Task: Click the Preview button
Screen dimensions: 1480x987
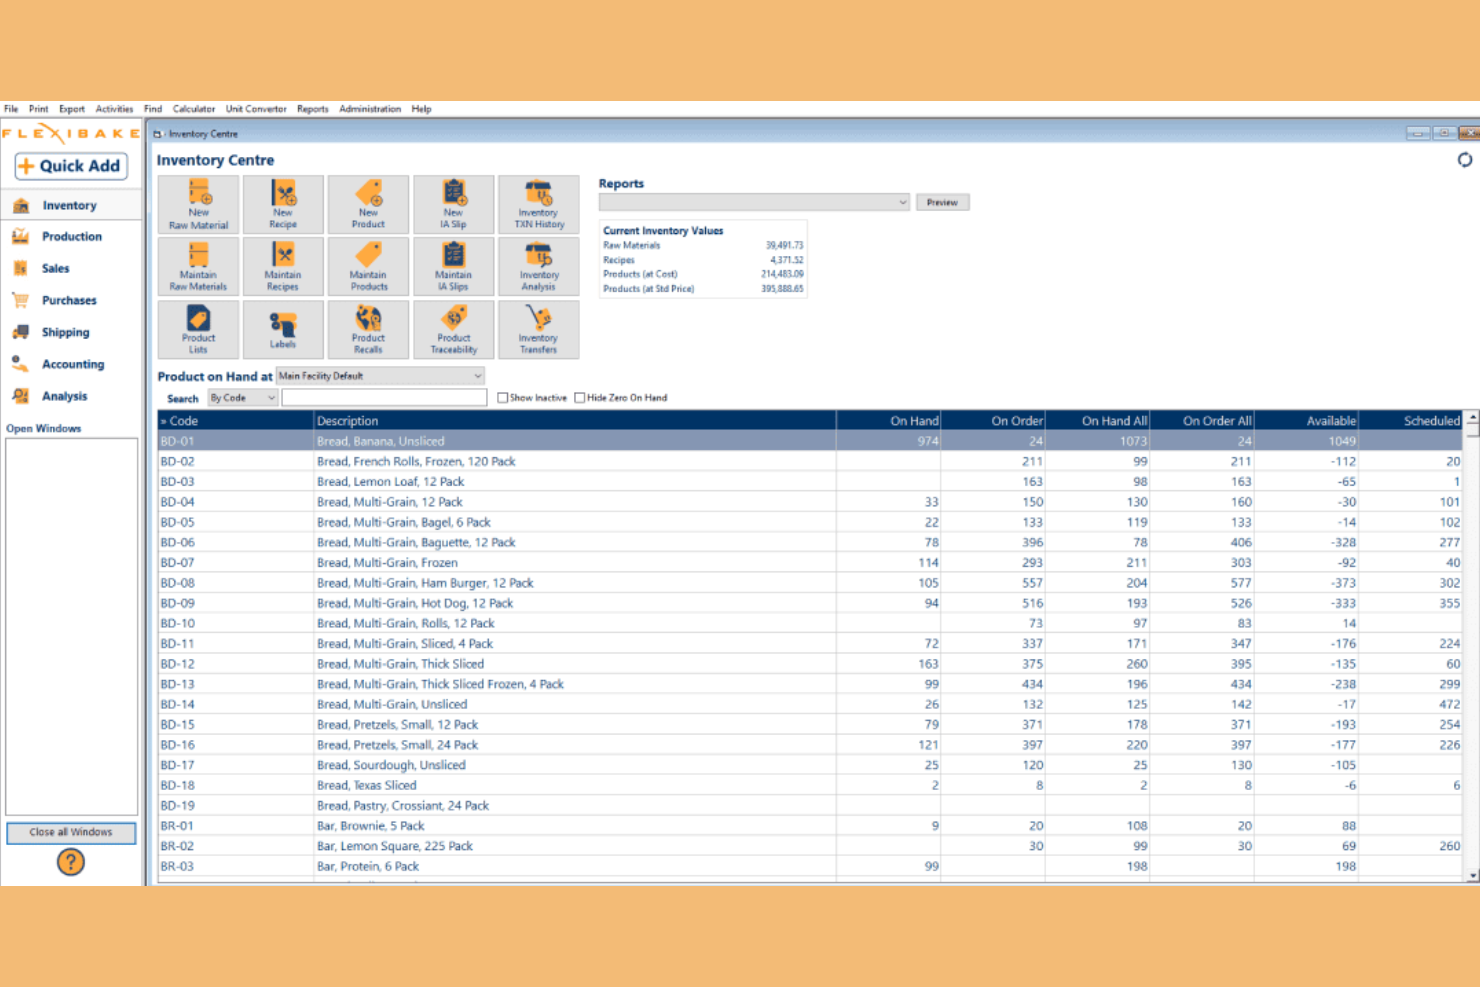Action: [942, 202]
